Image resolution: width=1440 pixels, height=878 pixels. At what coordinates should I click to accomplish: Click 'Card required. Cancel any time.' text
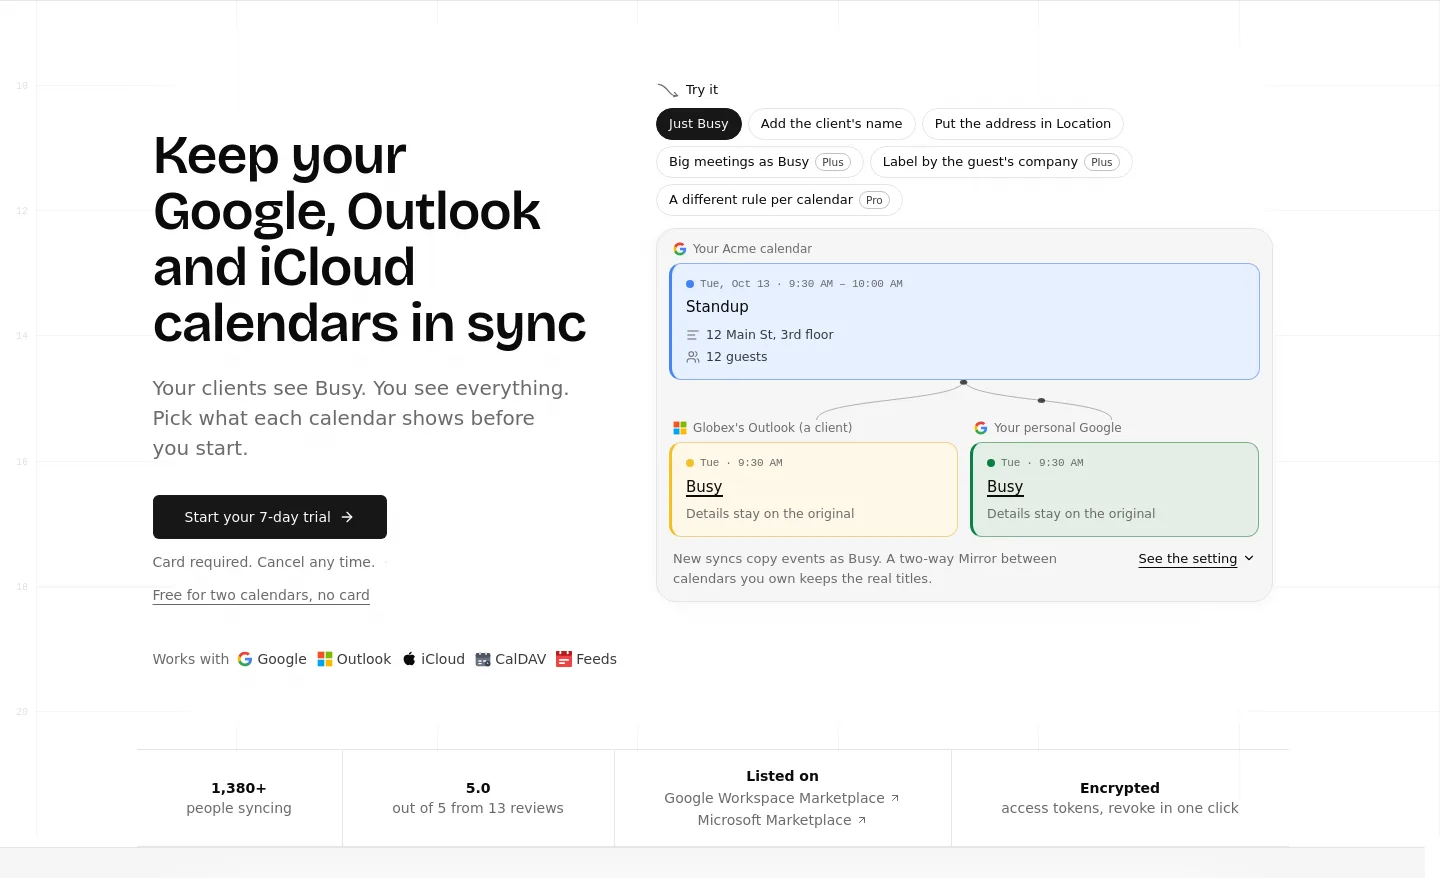pyautogui.click(x=264, y=562)
